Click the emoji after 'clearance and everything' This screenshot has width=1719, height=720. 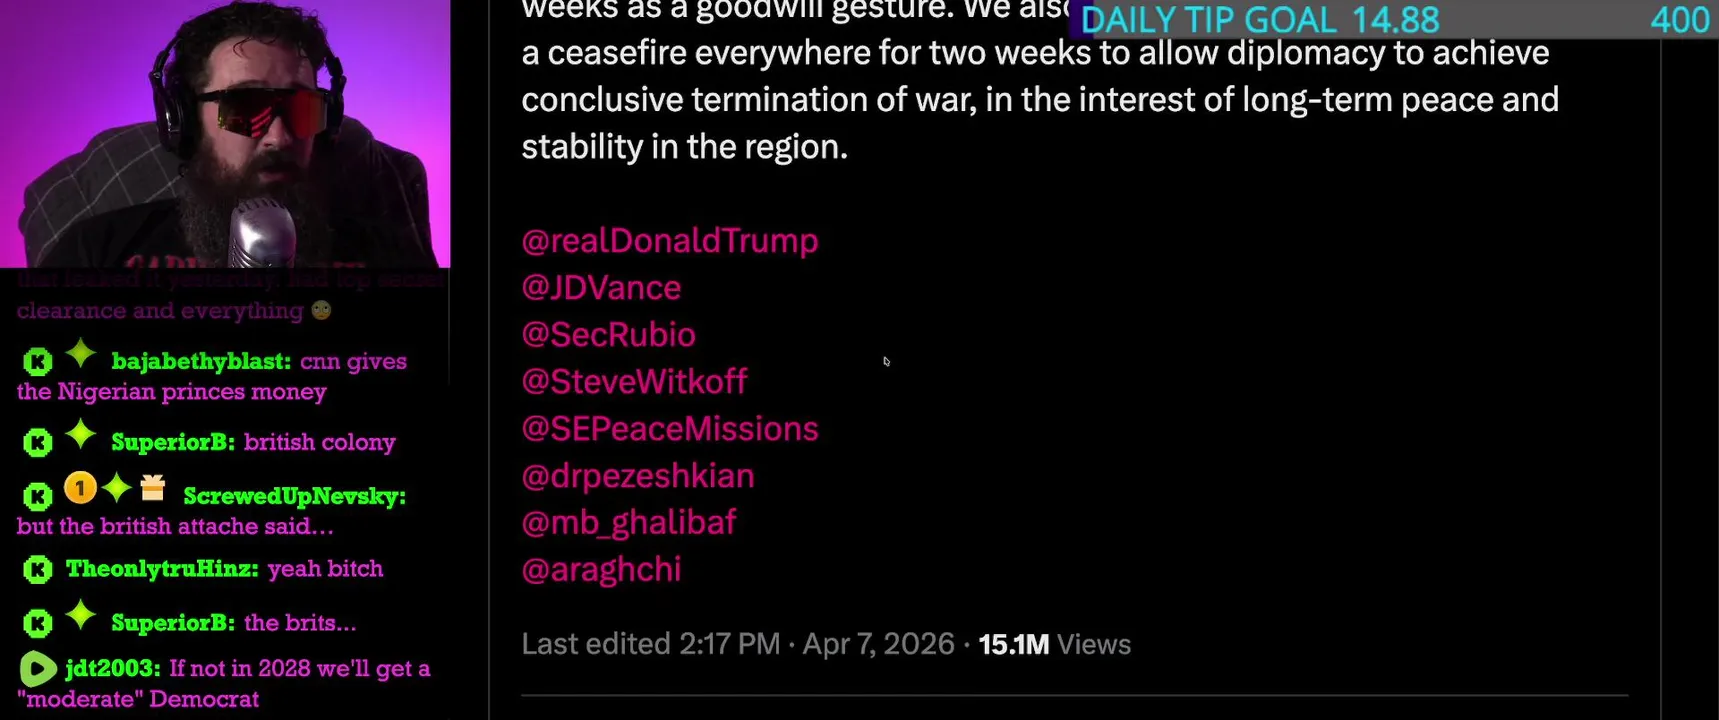pos(321,310)
